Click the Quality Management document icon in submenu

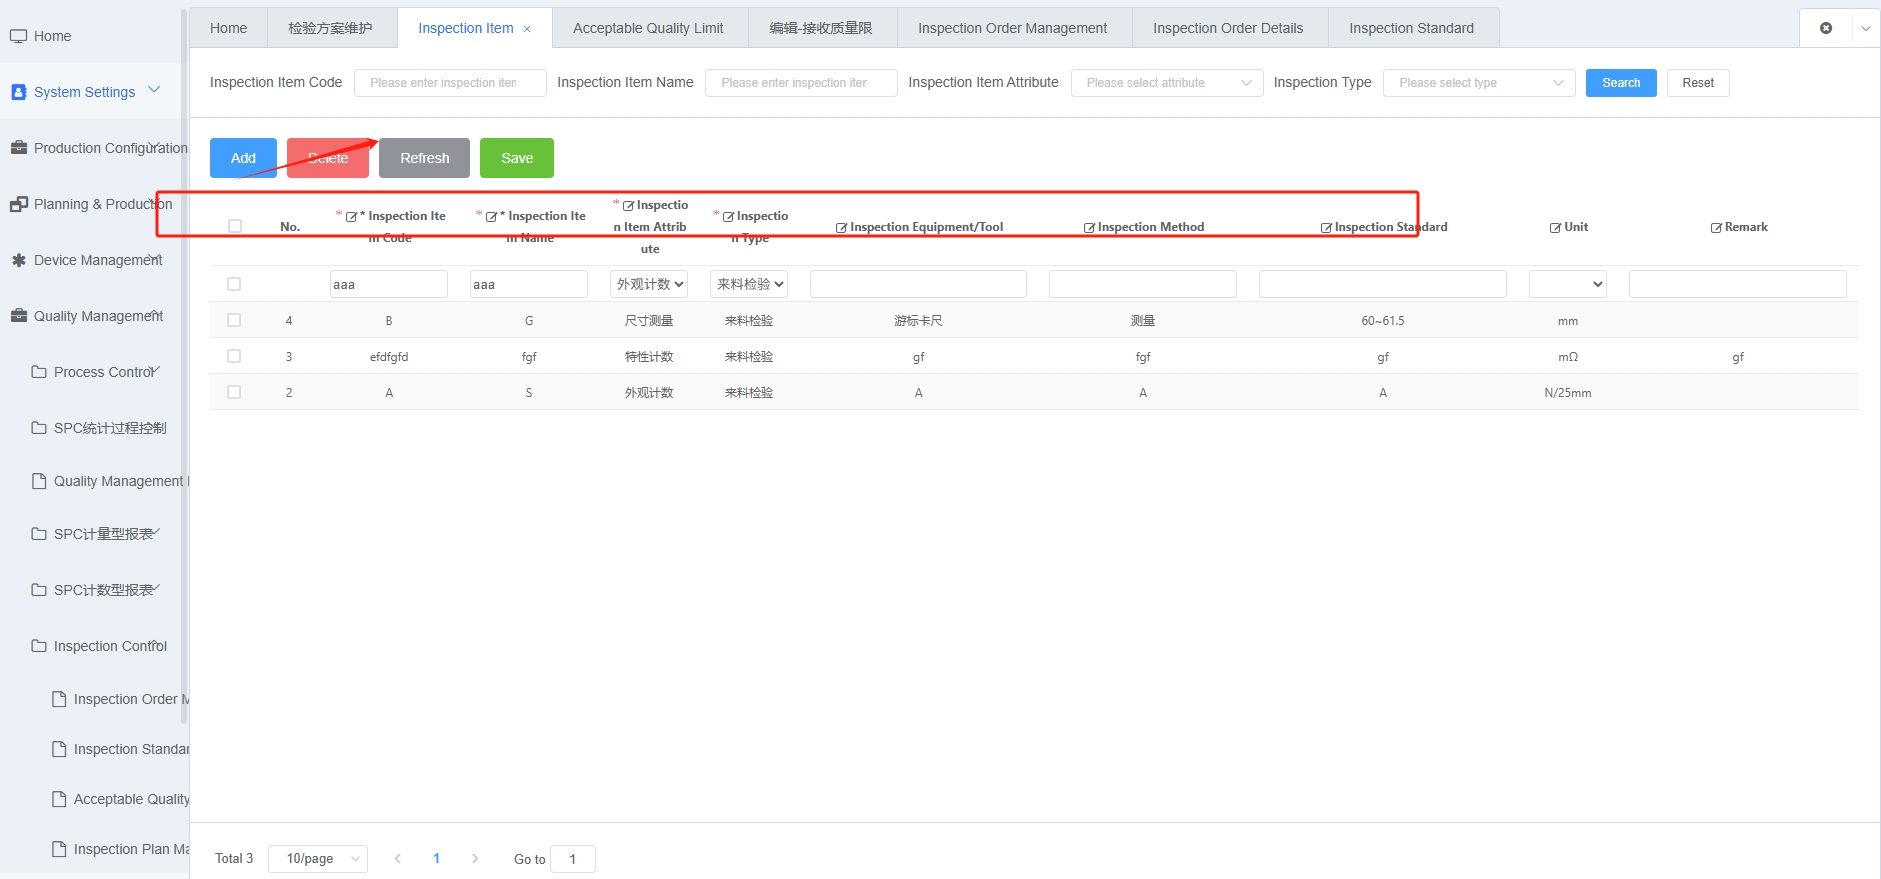[39, 481]
